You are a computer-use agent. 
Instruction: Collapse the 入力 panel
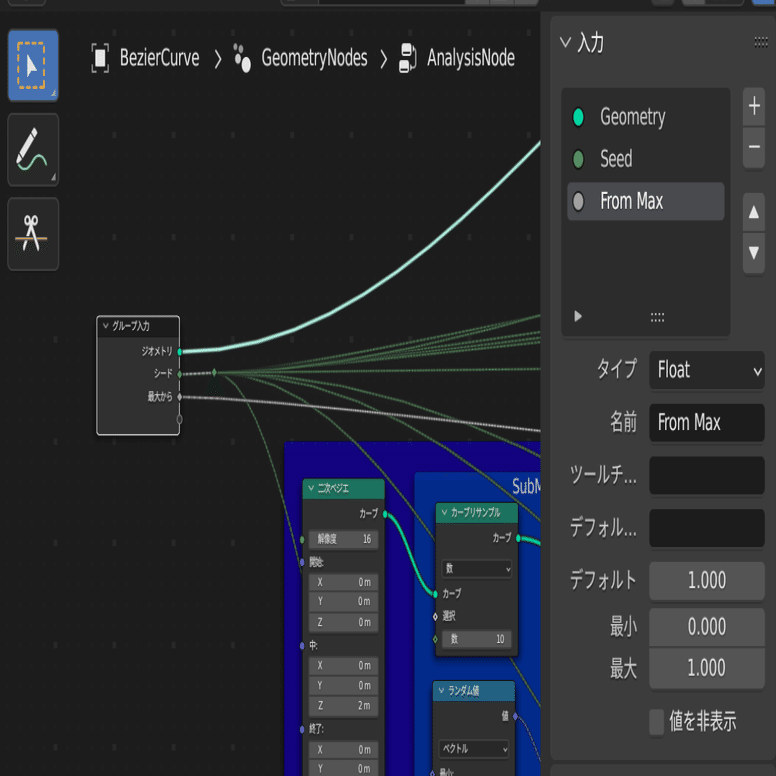tap(565, 43)
